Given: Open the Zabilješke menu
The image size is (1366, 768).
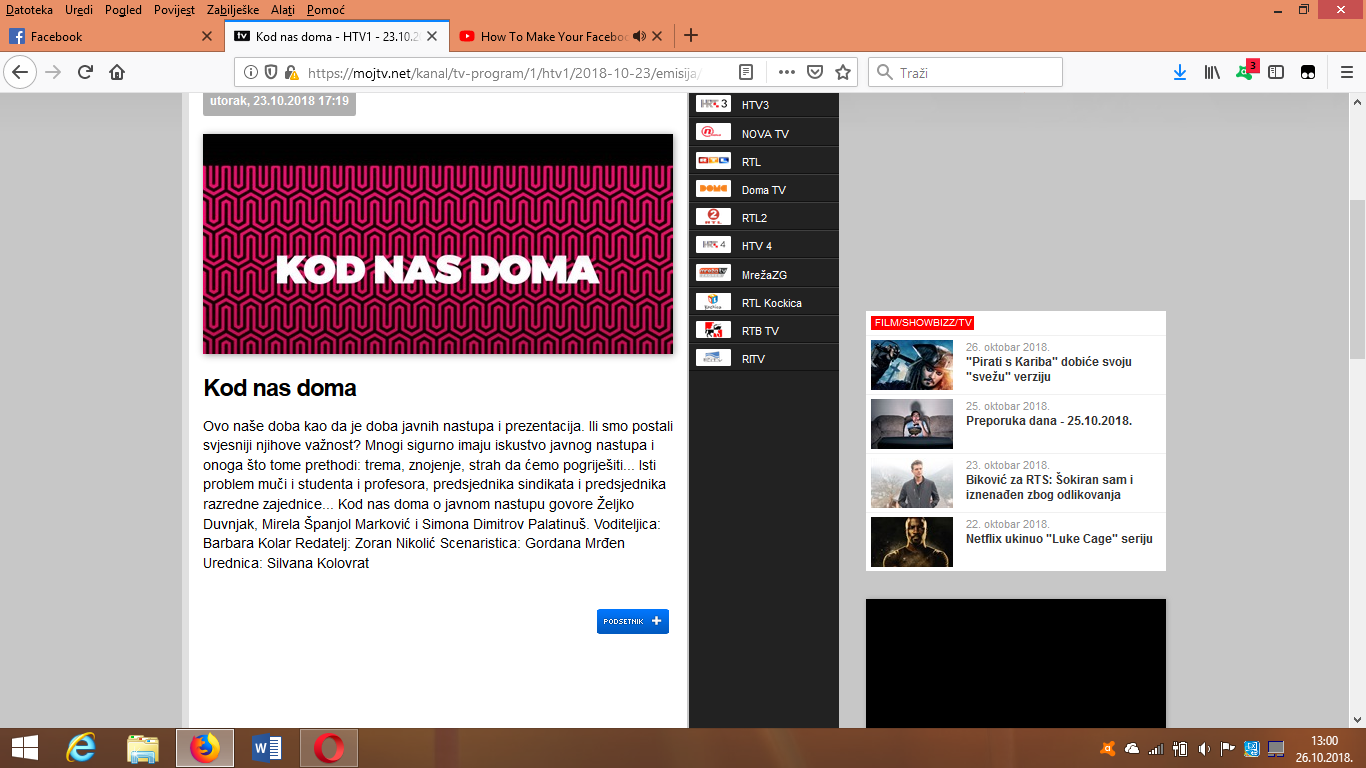Looking at the screenshot, I should 233,10.
